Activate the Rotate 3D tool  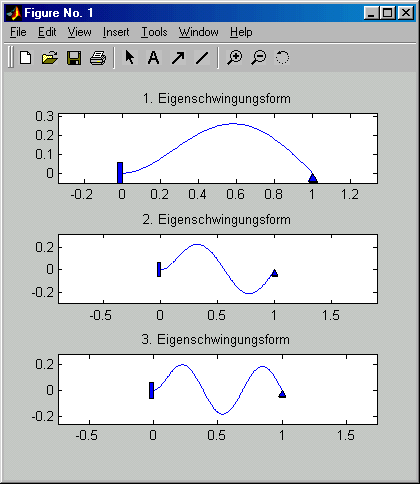(x=282, y=58)
